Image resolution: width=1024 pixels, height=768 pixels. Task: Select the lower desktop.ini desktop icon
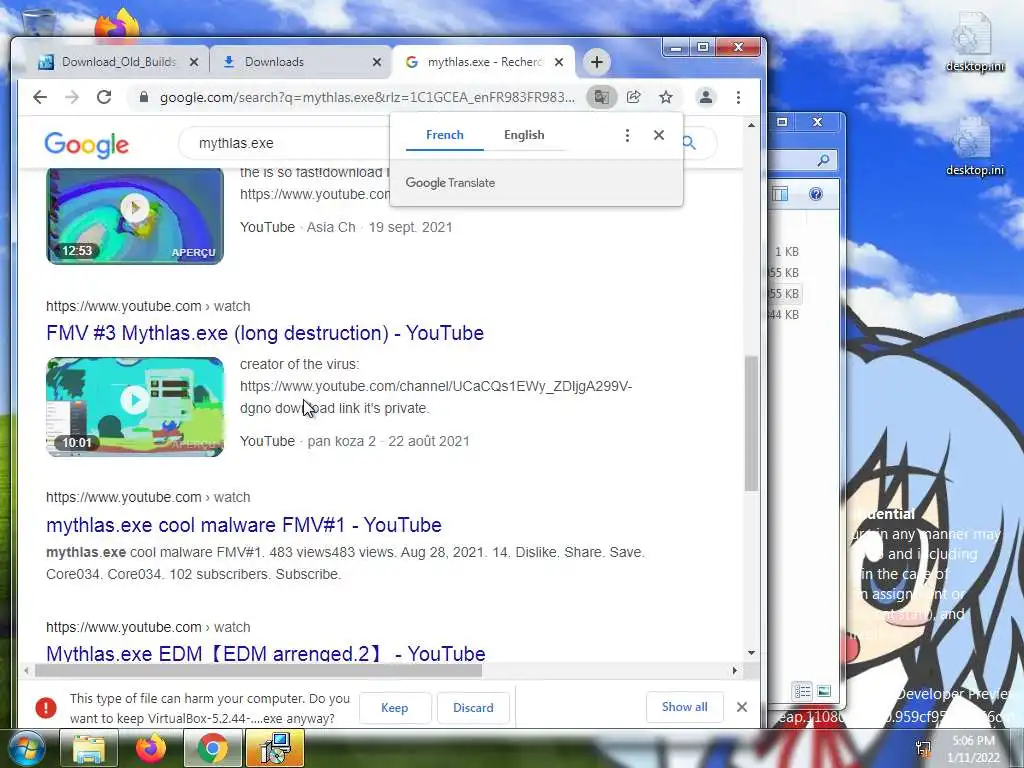pyautogui.click(x=974, y=146)
